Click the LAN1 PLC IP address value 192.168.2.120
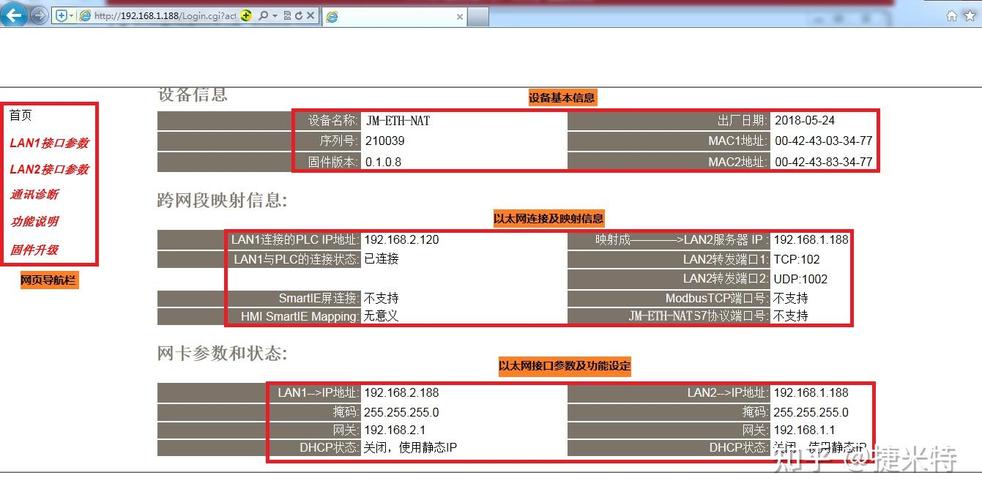The width and height of the screenshot is (982, 500). pyautogui.click(x=401, y=240)
